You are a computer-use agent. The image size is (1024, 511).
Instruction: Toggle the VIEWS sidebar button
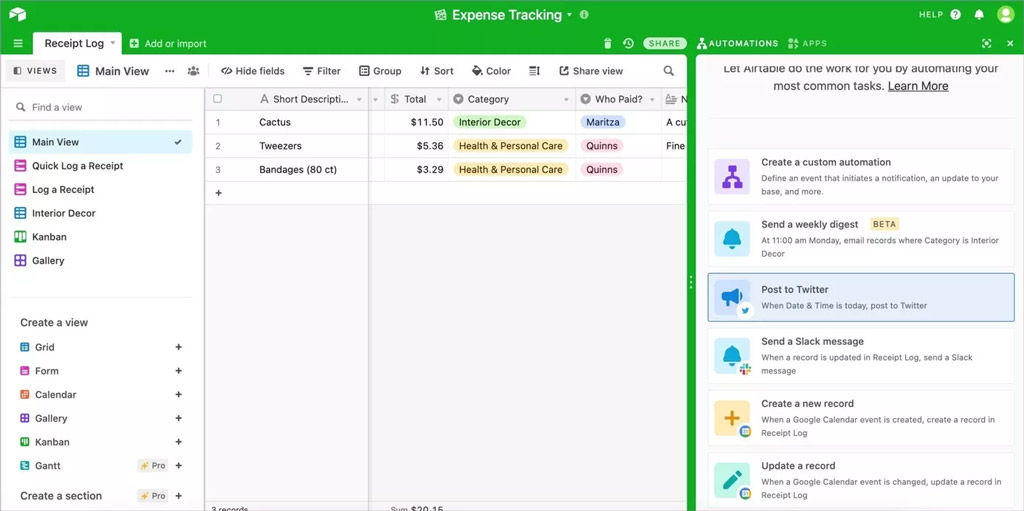(35, 71)
